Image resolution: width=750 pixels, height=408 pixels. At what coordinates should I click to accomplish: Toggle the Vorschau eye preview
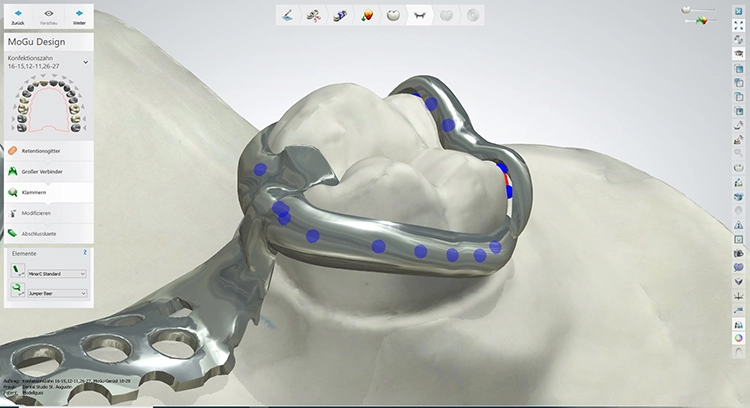coord(47,16)
